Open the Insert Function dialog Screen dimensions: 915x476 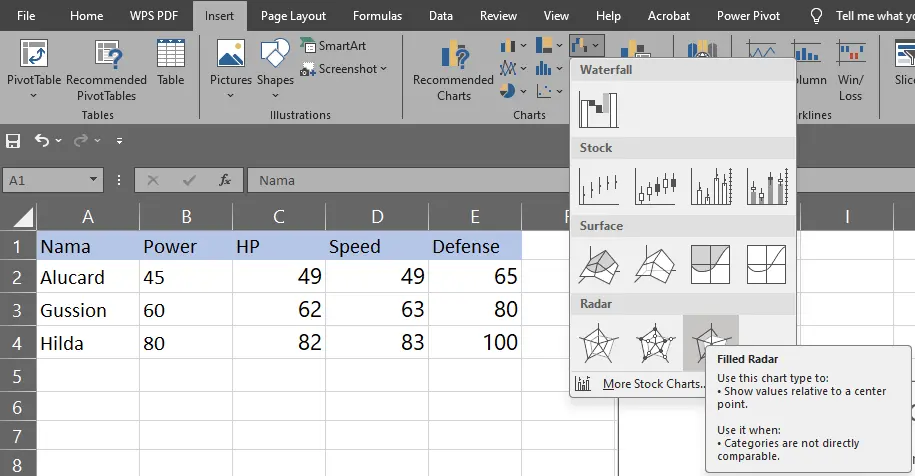tap(225, 180)
